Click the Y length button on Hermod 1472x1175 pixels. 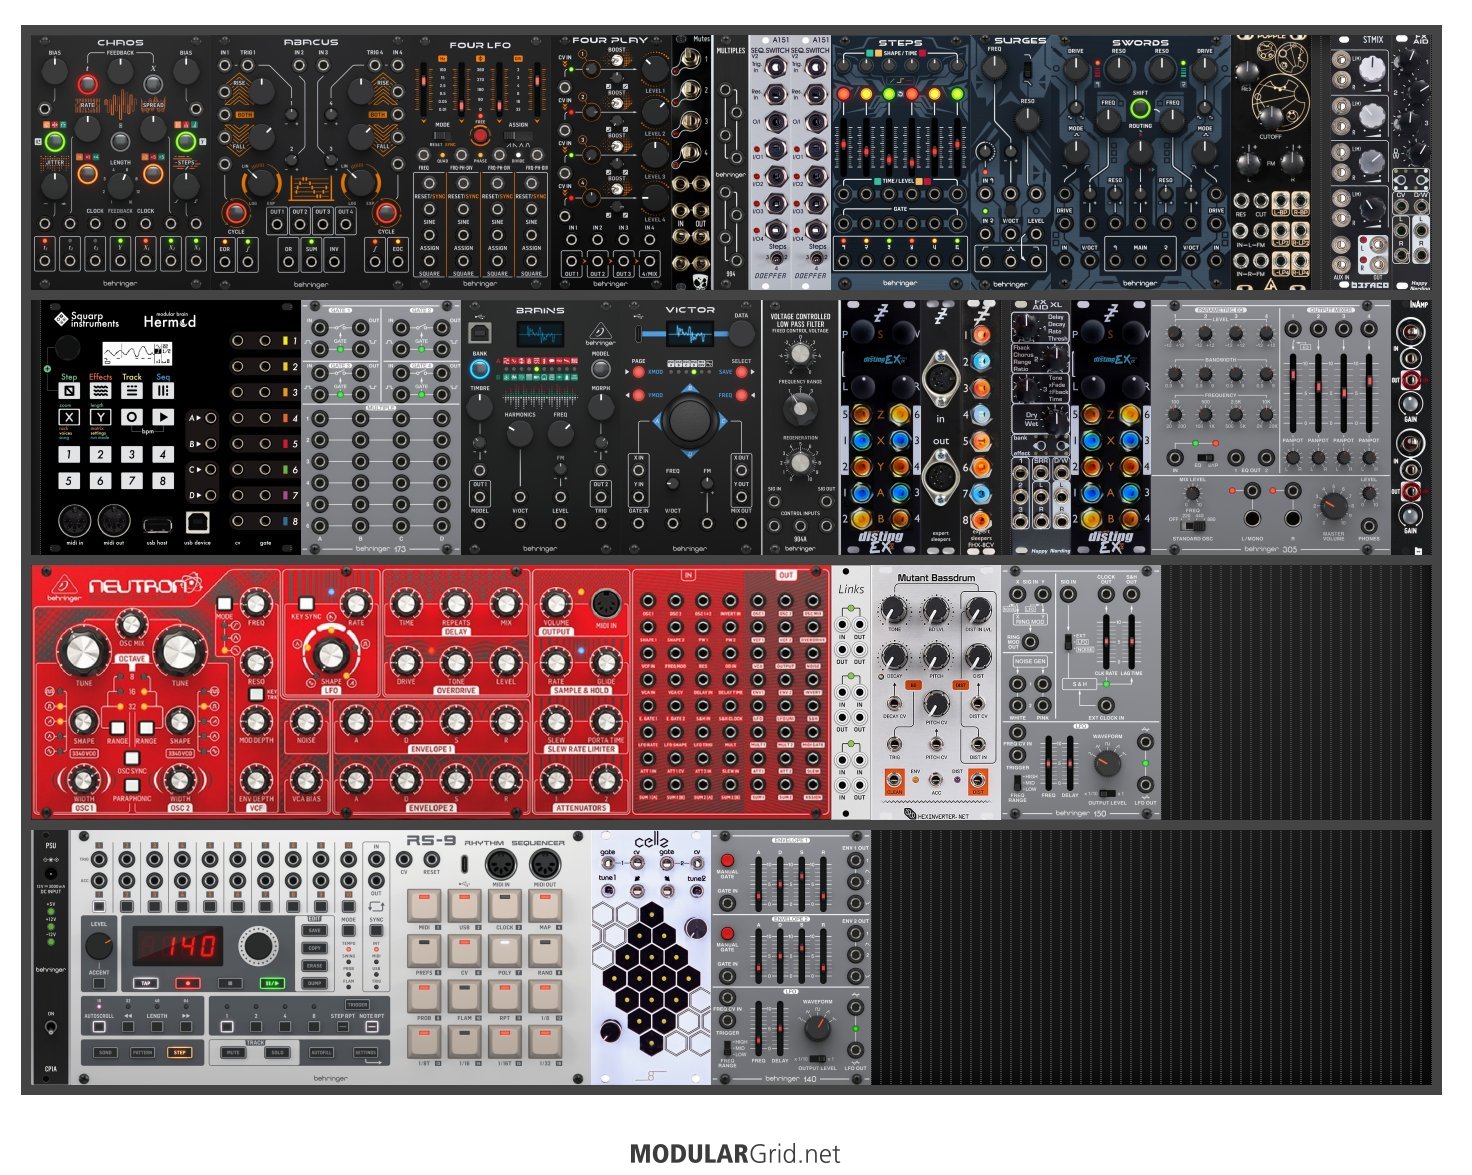100,417
